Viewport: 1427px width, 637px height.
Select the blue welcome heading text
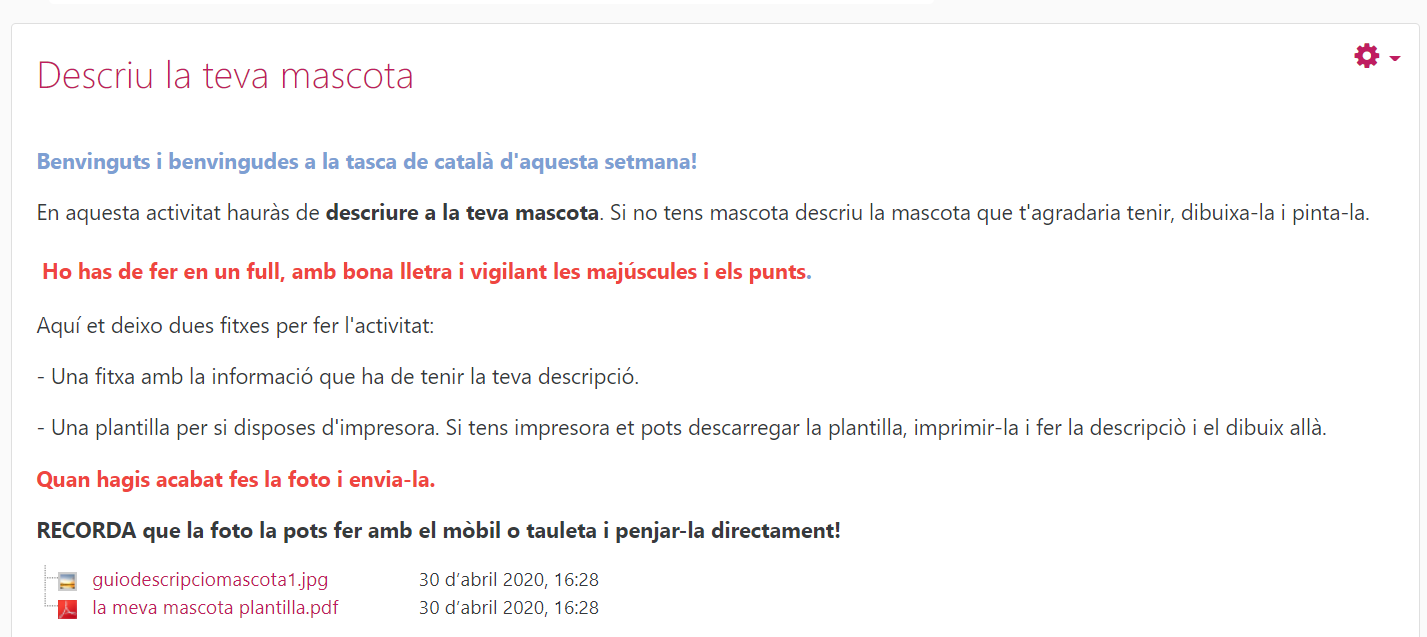(x=366, y=161)
